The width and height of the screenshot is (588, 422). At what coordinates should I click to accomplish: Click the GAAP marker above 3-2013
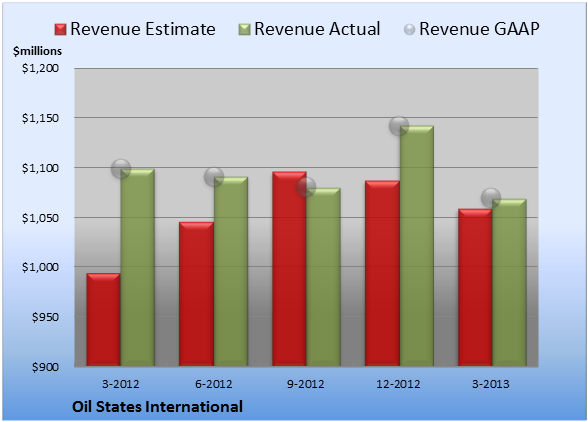click(491, 197)
